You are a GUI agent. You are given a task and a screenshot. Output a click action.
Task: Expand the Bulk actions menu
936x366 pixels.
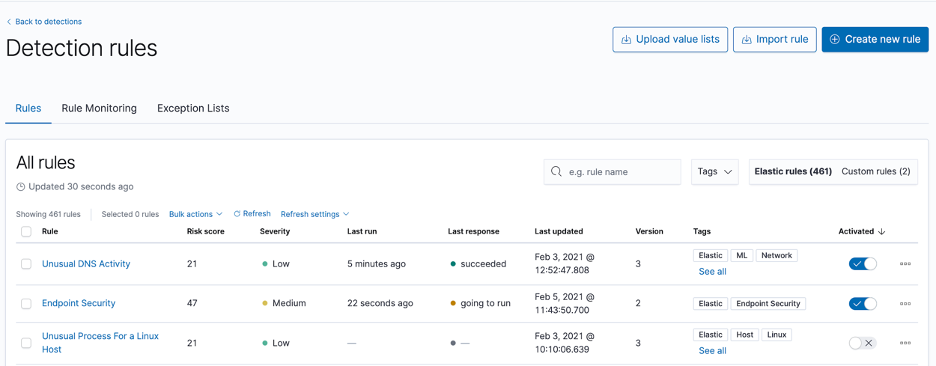coord(196,214)
